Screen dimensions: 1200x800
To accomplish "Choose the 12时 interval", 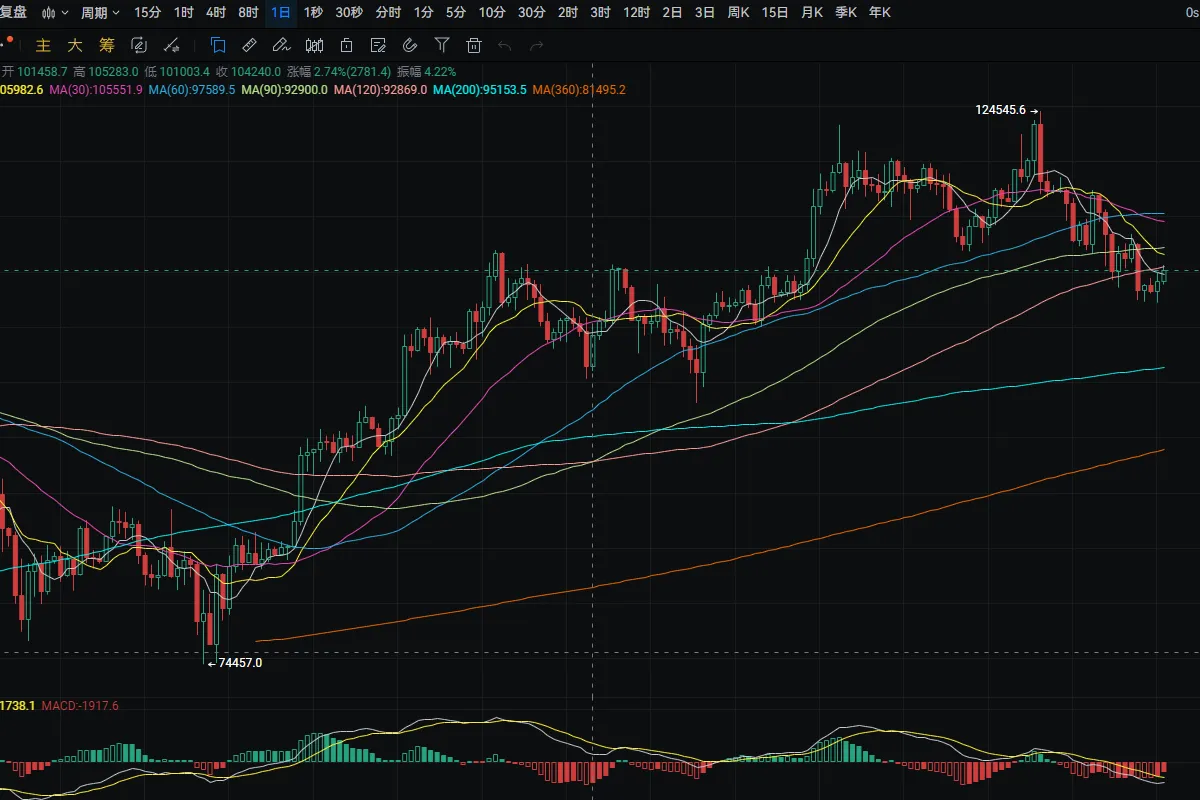I will pos(636,13).
